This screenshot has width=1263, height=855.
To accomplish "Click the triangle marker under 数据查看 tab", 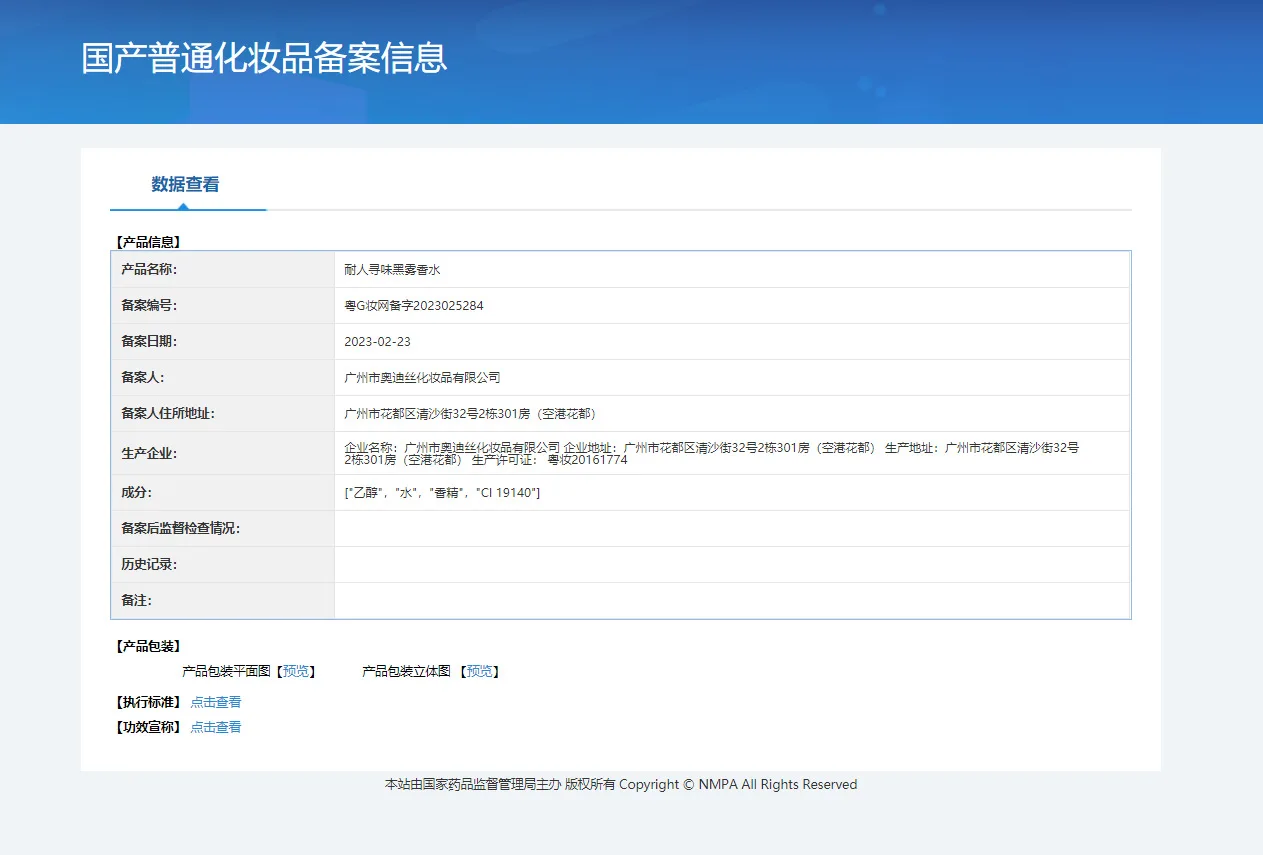I will tap(183, 207).
